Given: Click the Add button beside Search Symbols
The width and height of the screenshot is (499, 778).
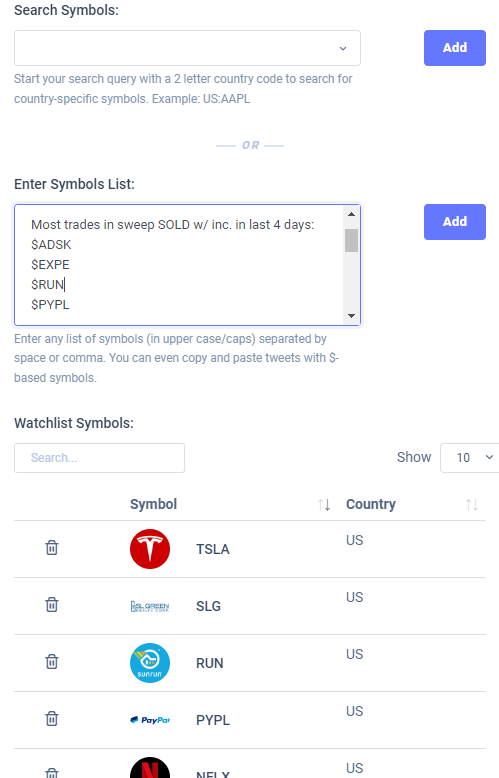Looking at the screenshot, I should pyautogui.click(x=455, y=48).
